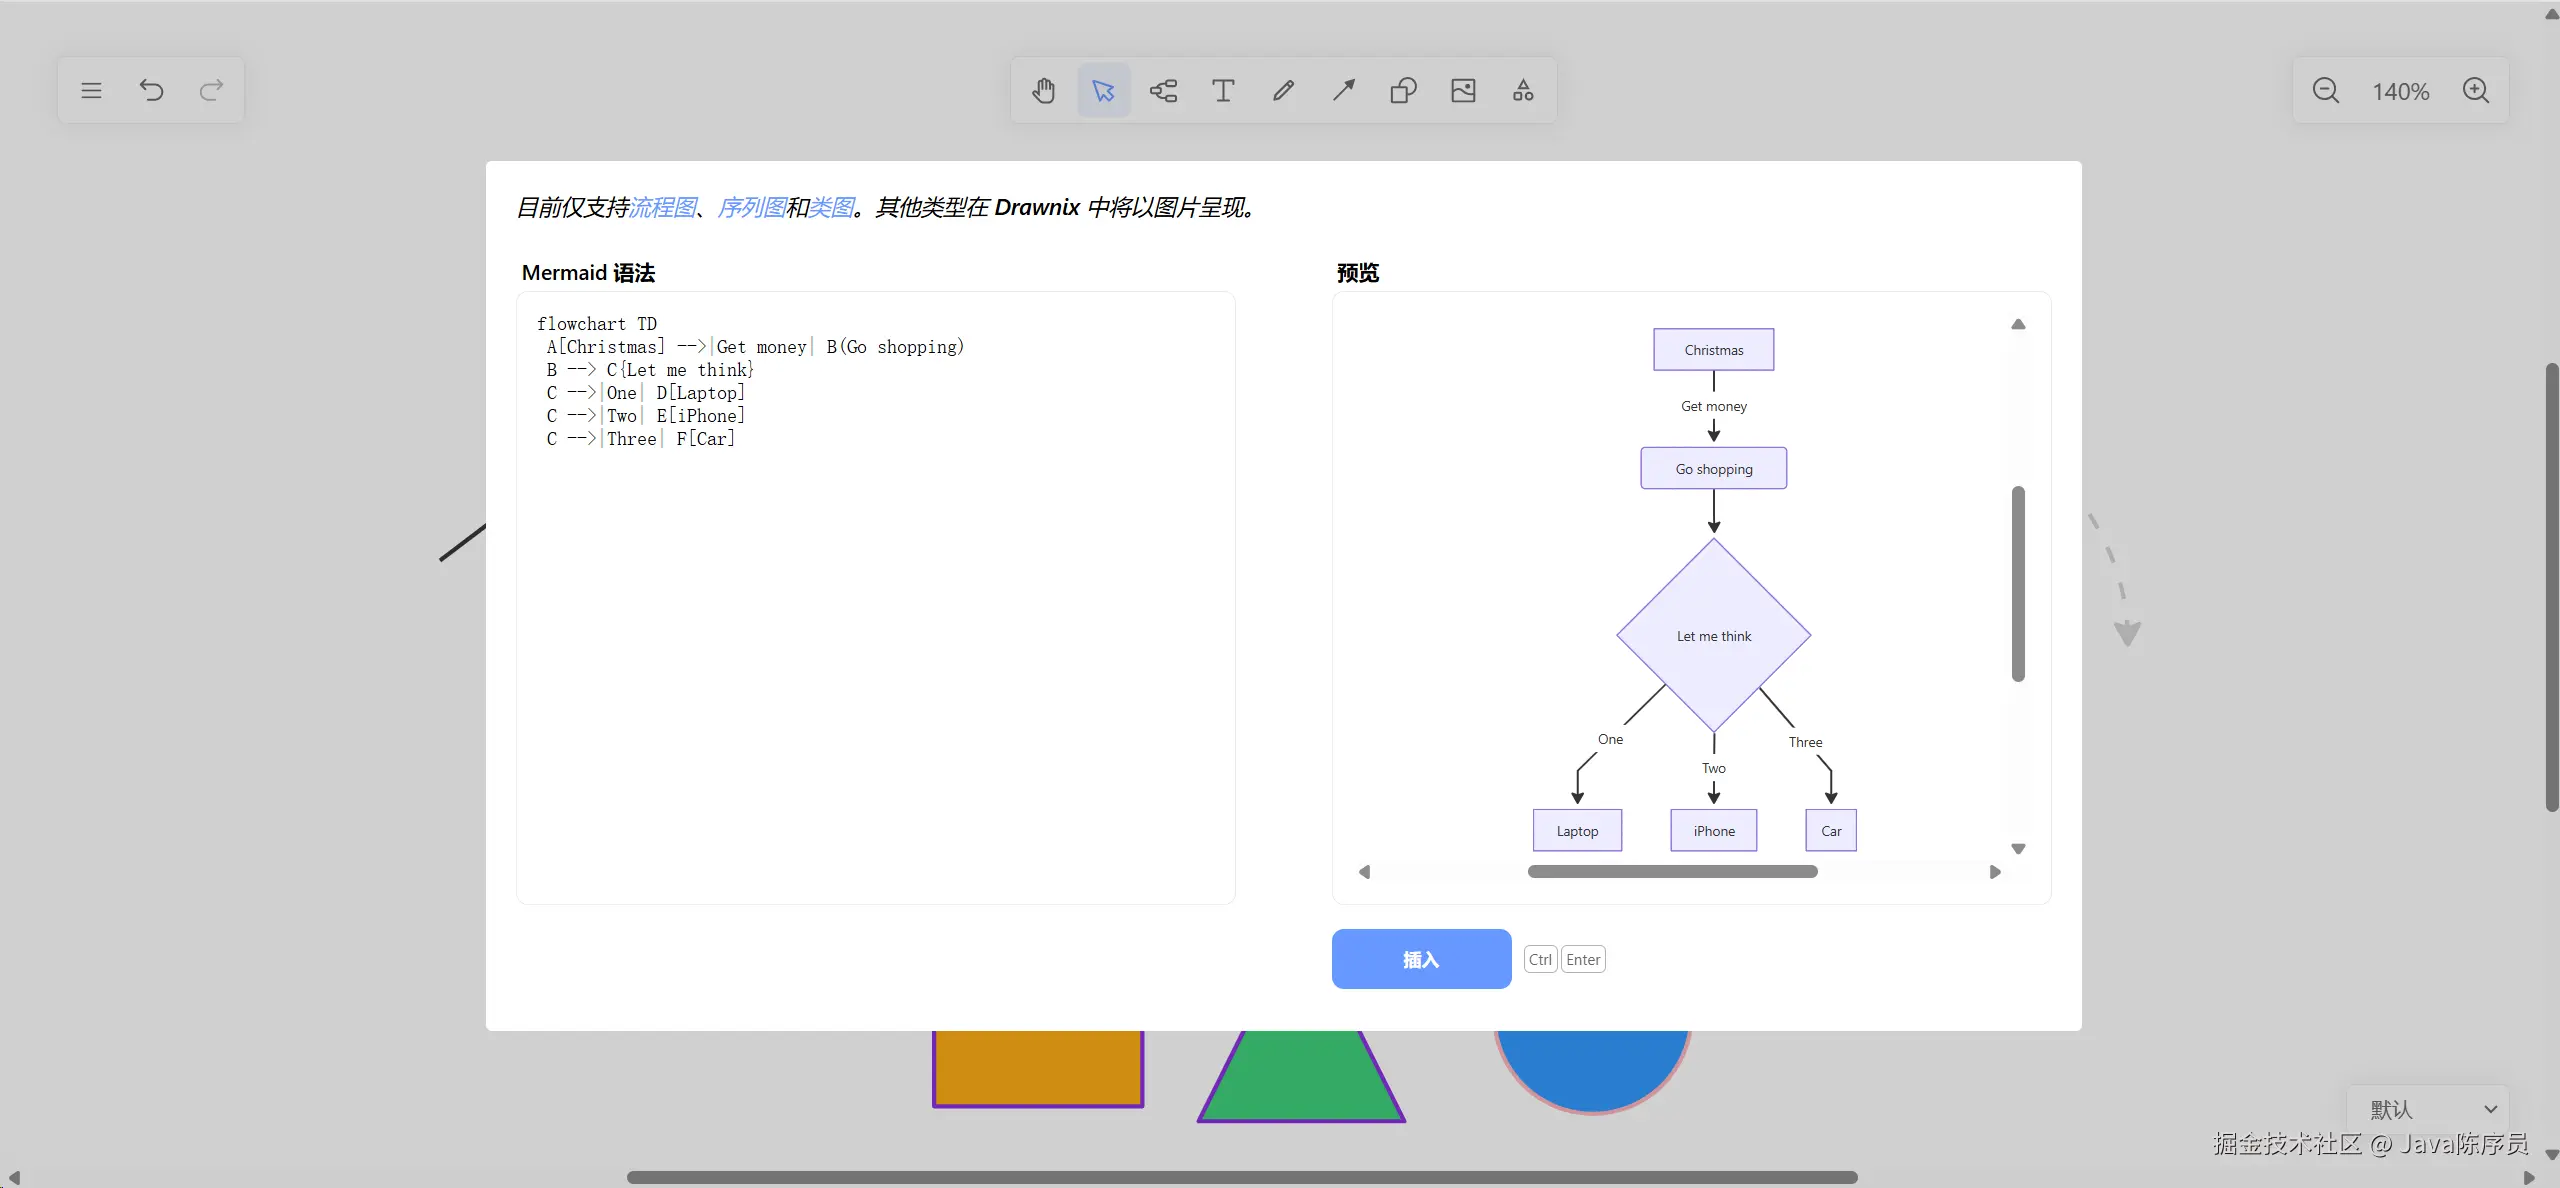The height and width of the screenshot is (1188, 2560).
Task: Select the arrow selection tool
Action: 1103,91
